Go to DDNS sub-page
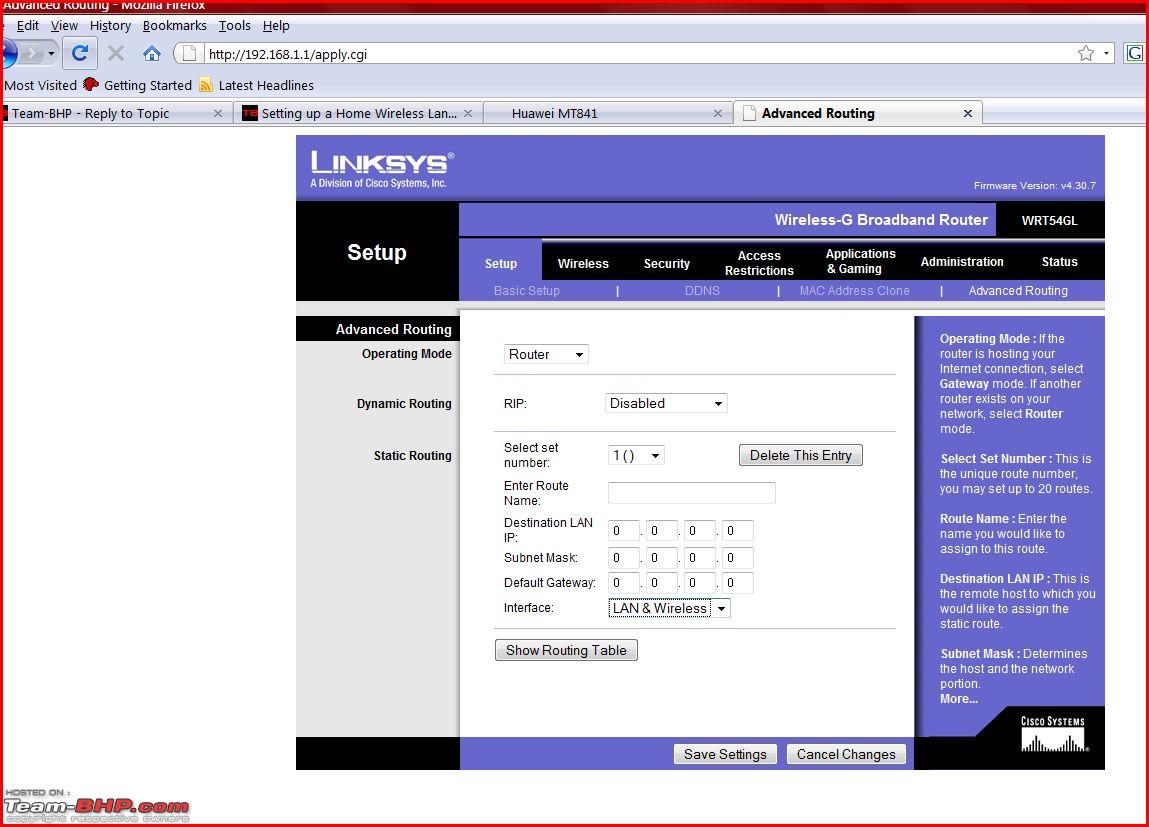Screen dimensions: 1149x827 point(702,291)
